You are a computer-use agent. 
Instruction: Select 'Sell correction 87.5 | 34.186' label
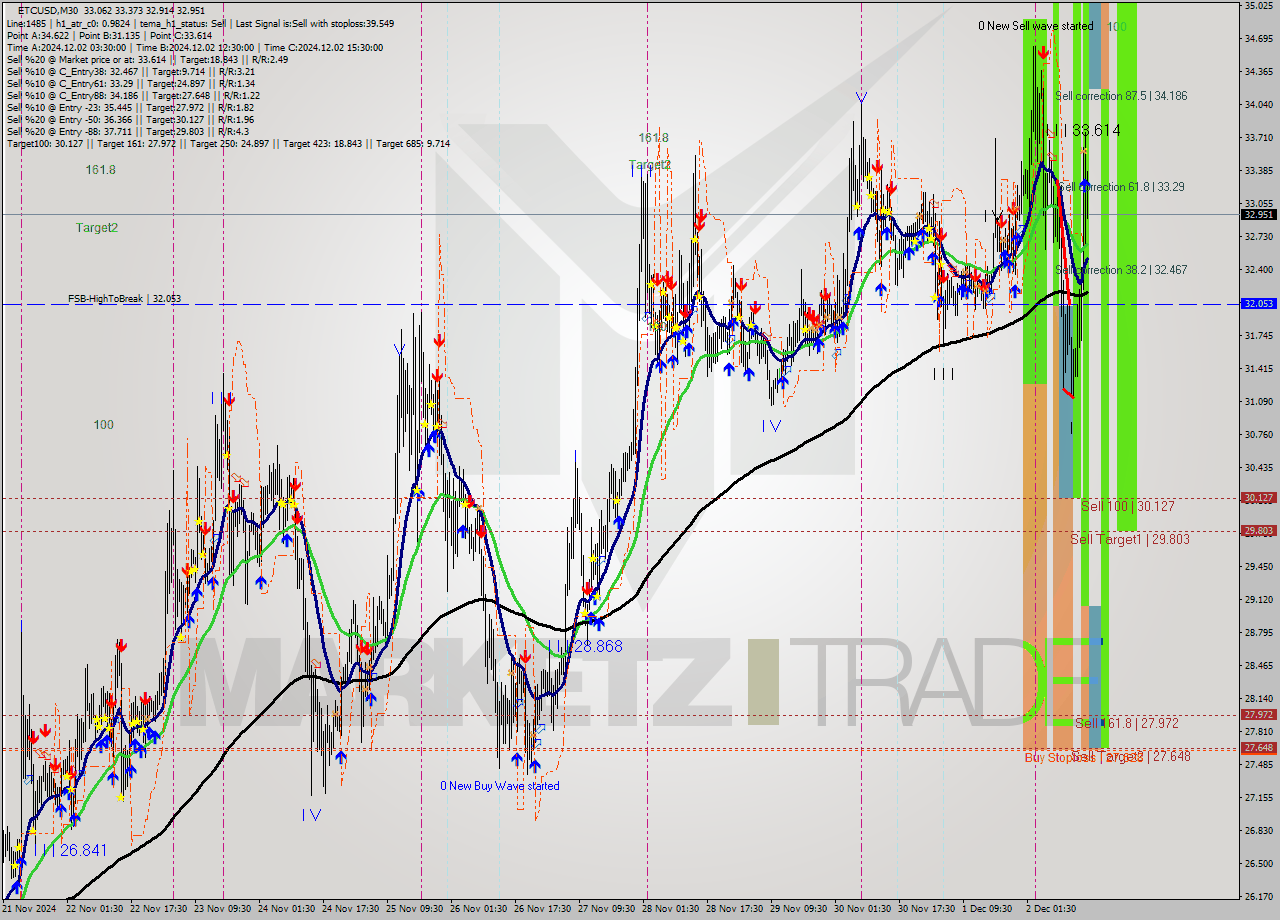click(1121, 96)
